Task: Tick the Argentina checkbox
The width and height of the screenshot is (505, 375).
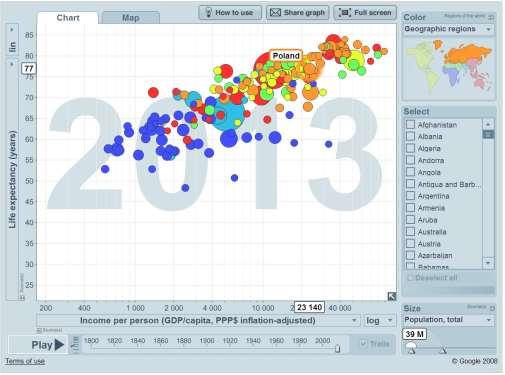Action: coord(410,196)
